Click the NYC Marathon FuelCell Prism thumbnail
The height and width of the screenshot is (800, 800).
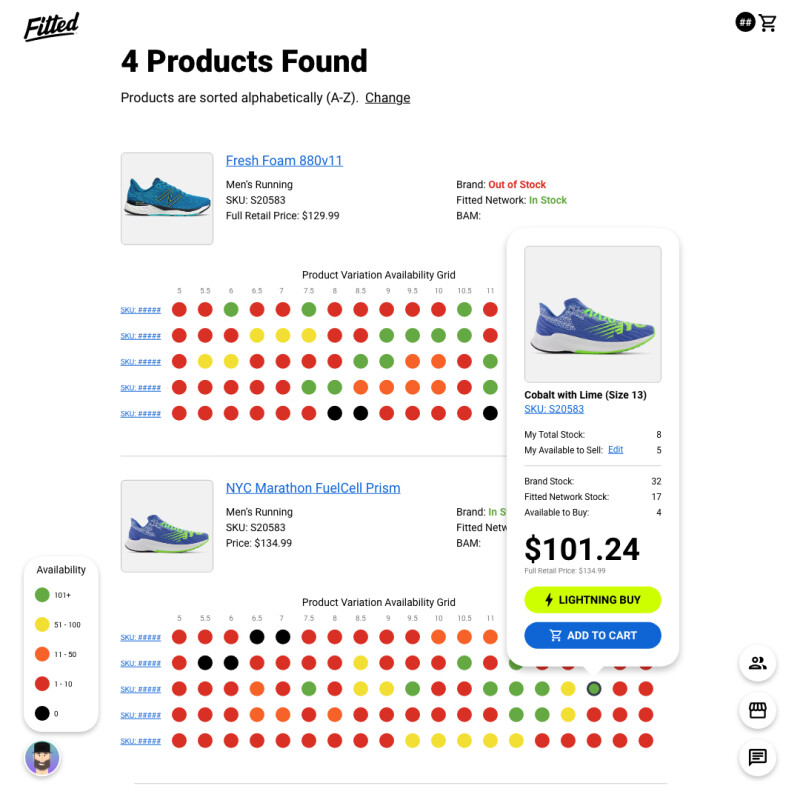[167, 526]
